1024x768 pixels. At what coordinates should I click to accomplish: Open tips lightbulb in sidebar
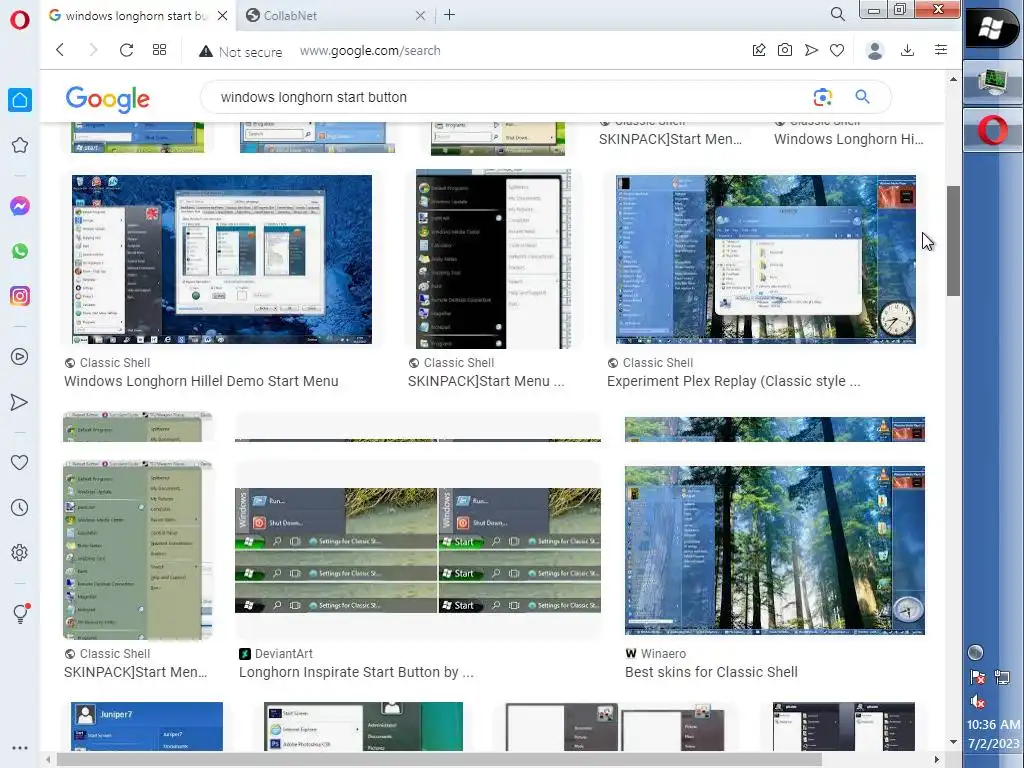click(x=20, y=613)
